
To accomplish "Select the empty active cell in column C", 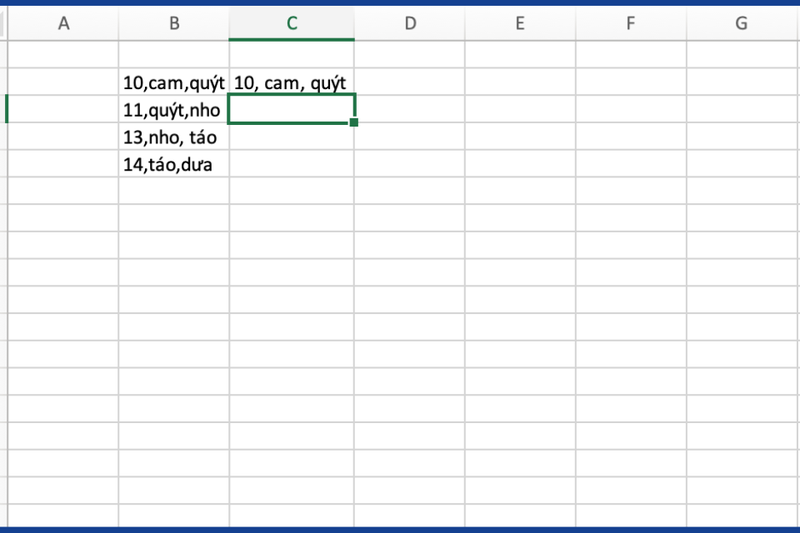I will coord(292,109).
